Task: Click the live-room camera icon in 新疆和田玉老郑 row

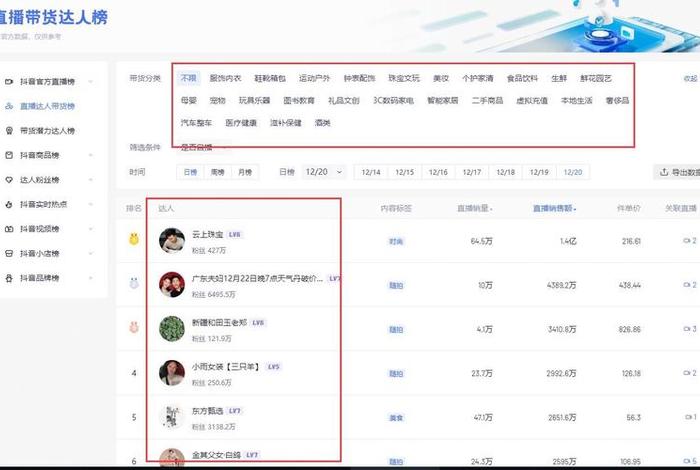Action: pos(687,329)
